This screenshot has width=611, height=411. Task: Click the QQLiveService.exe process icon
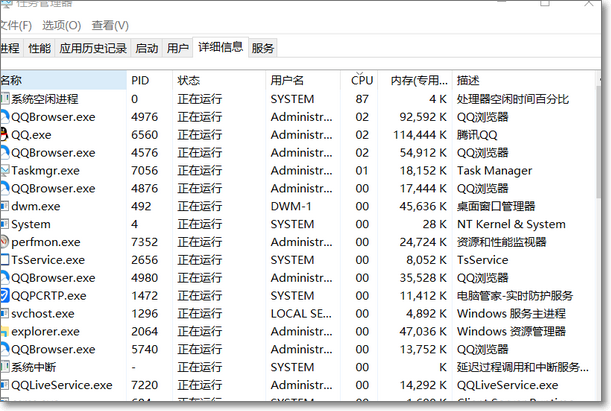(x=5, y=385)
